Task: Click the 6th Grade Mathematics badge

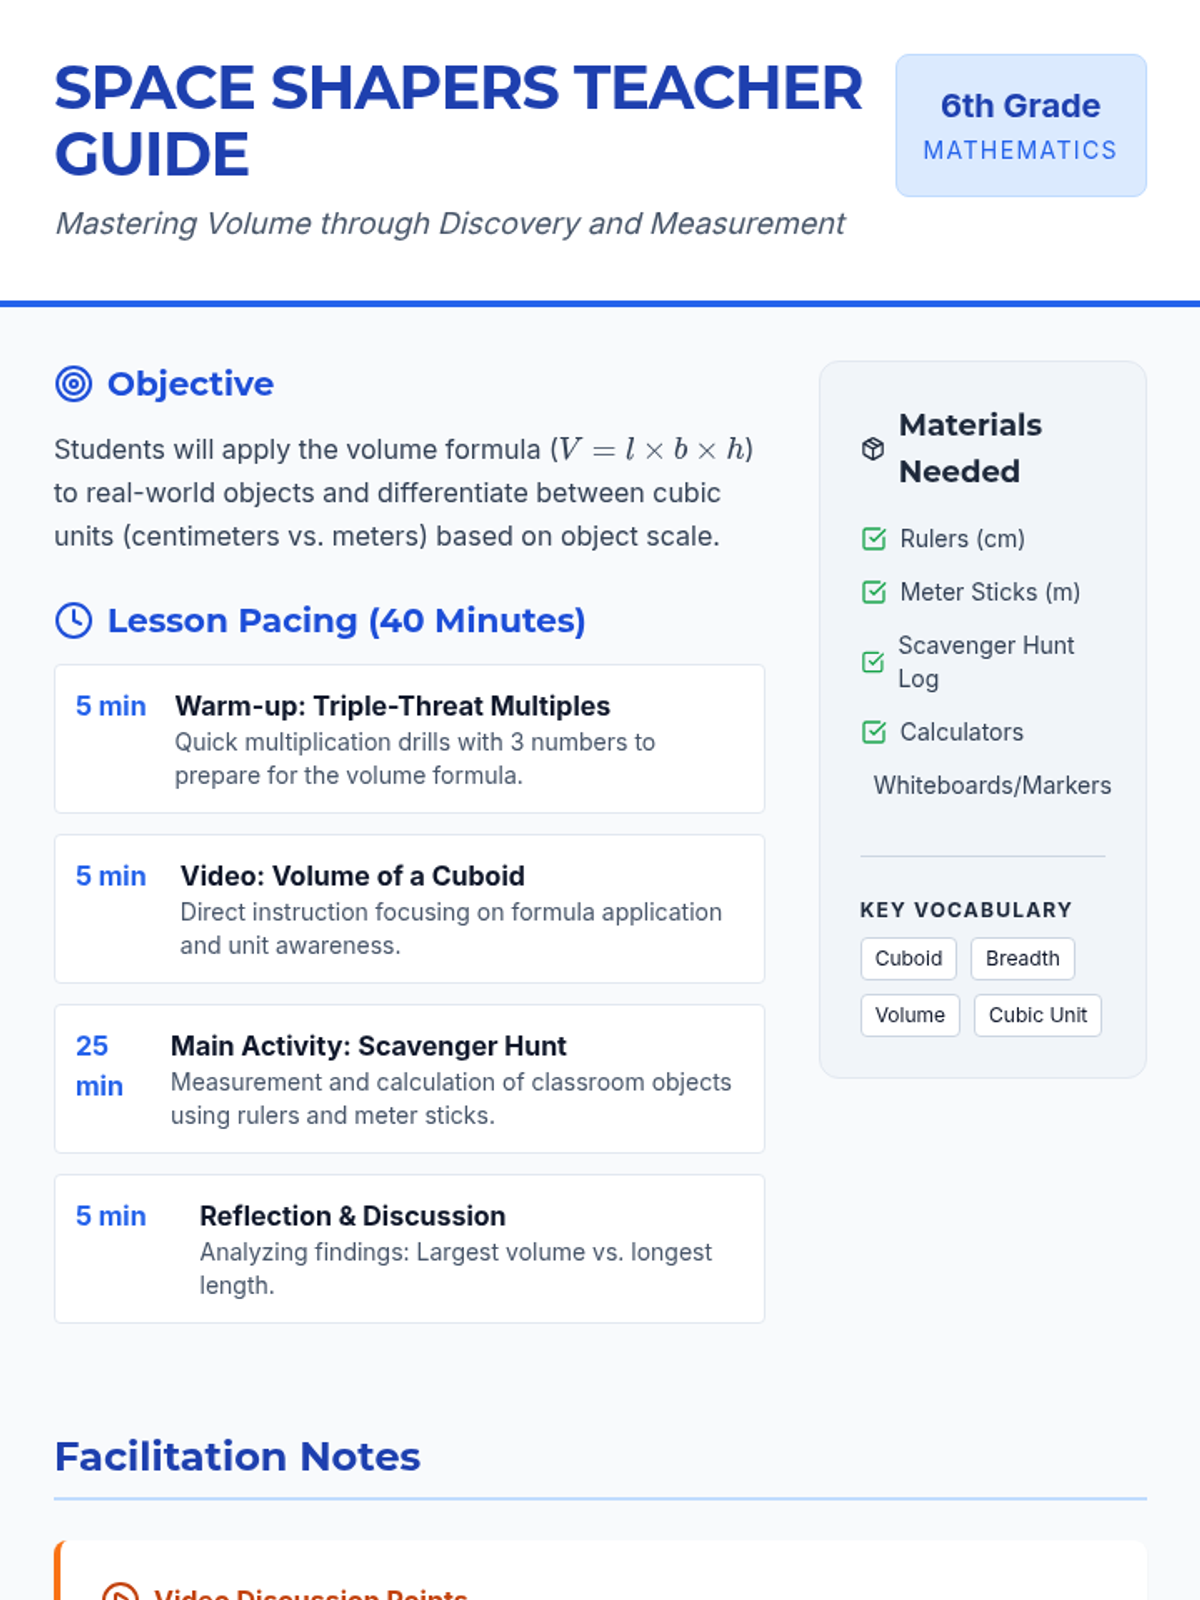Action: point(1020,125)
